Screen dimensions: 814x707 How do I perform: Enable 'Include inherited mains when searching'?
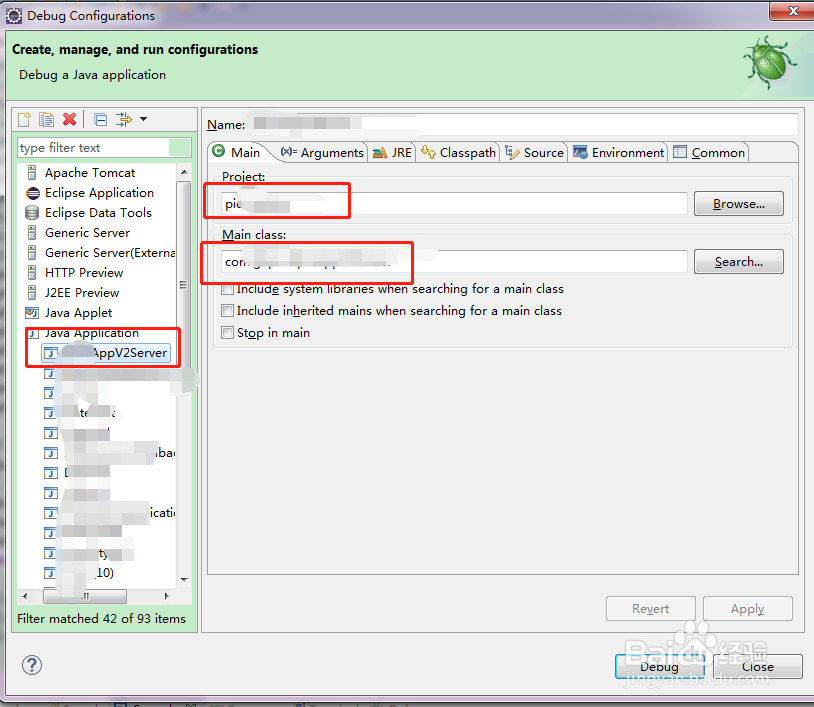point(228,310)
